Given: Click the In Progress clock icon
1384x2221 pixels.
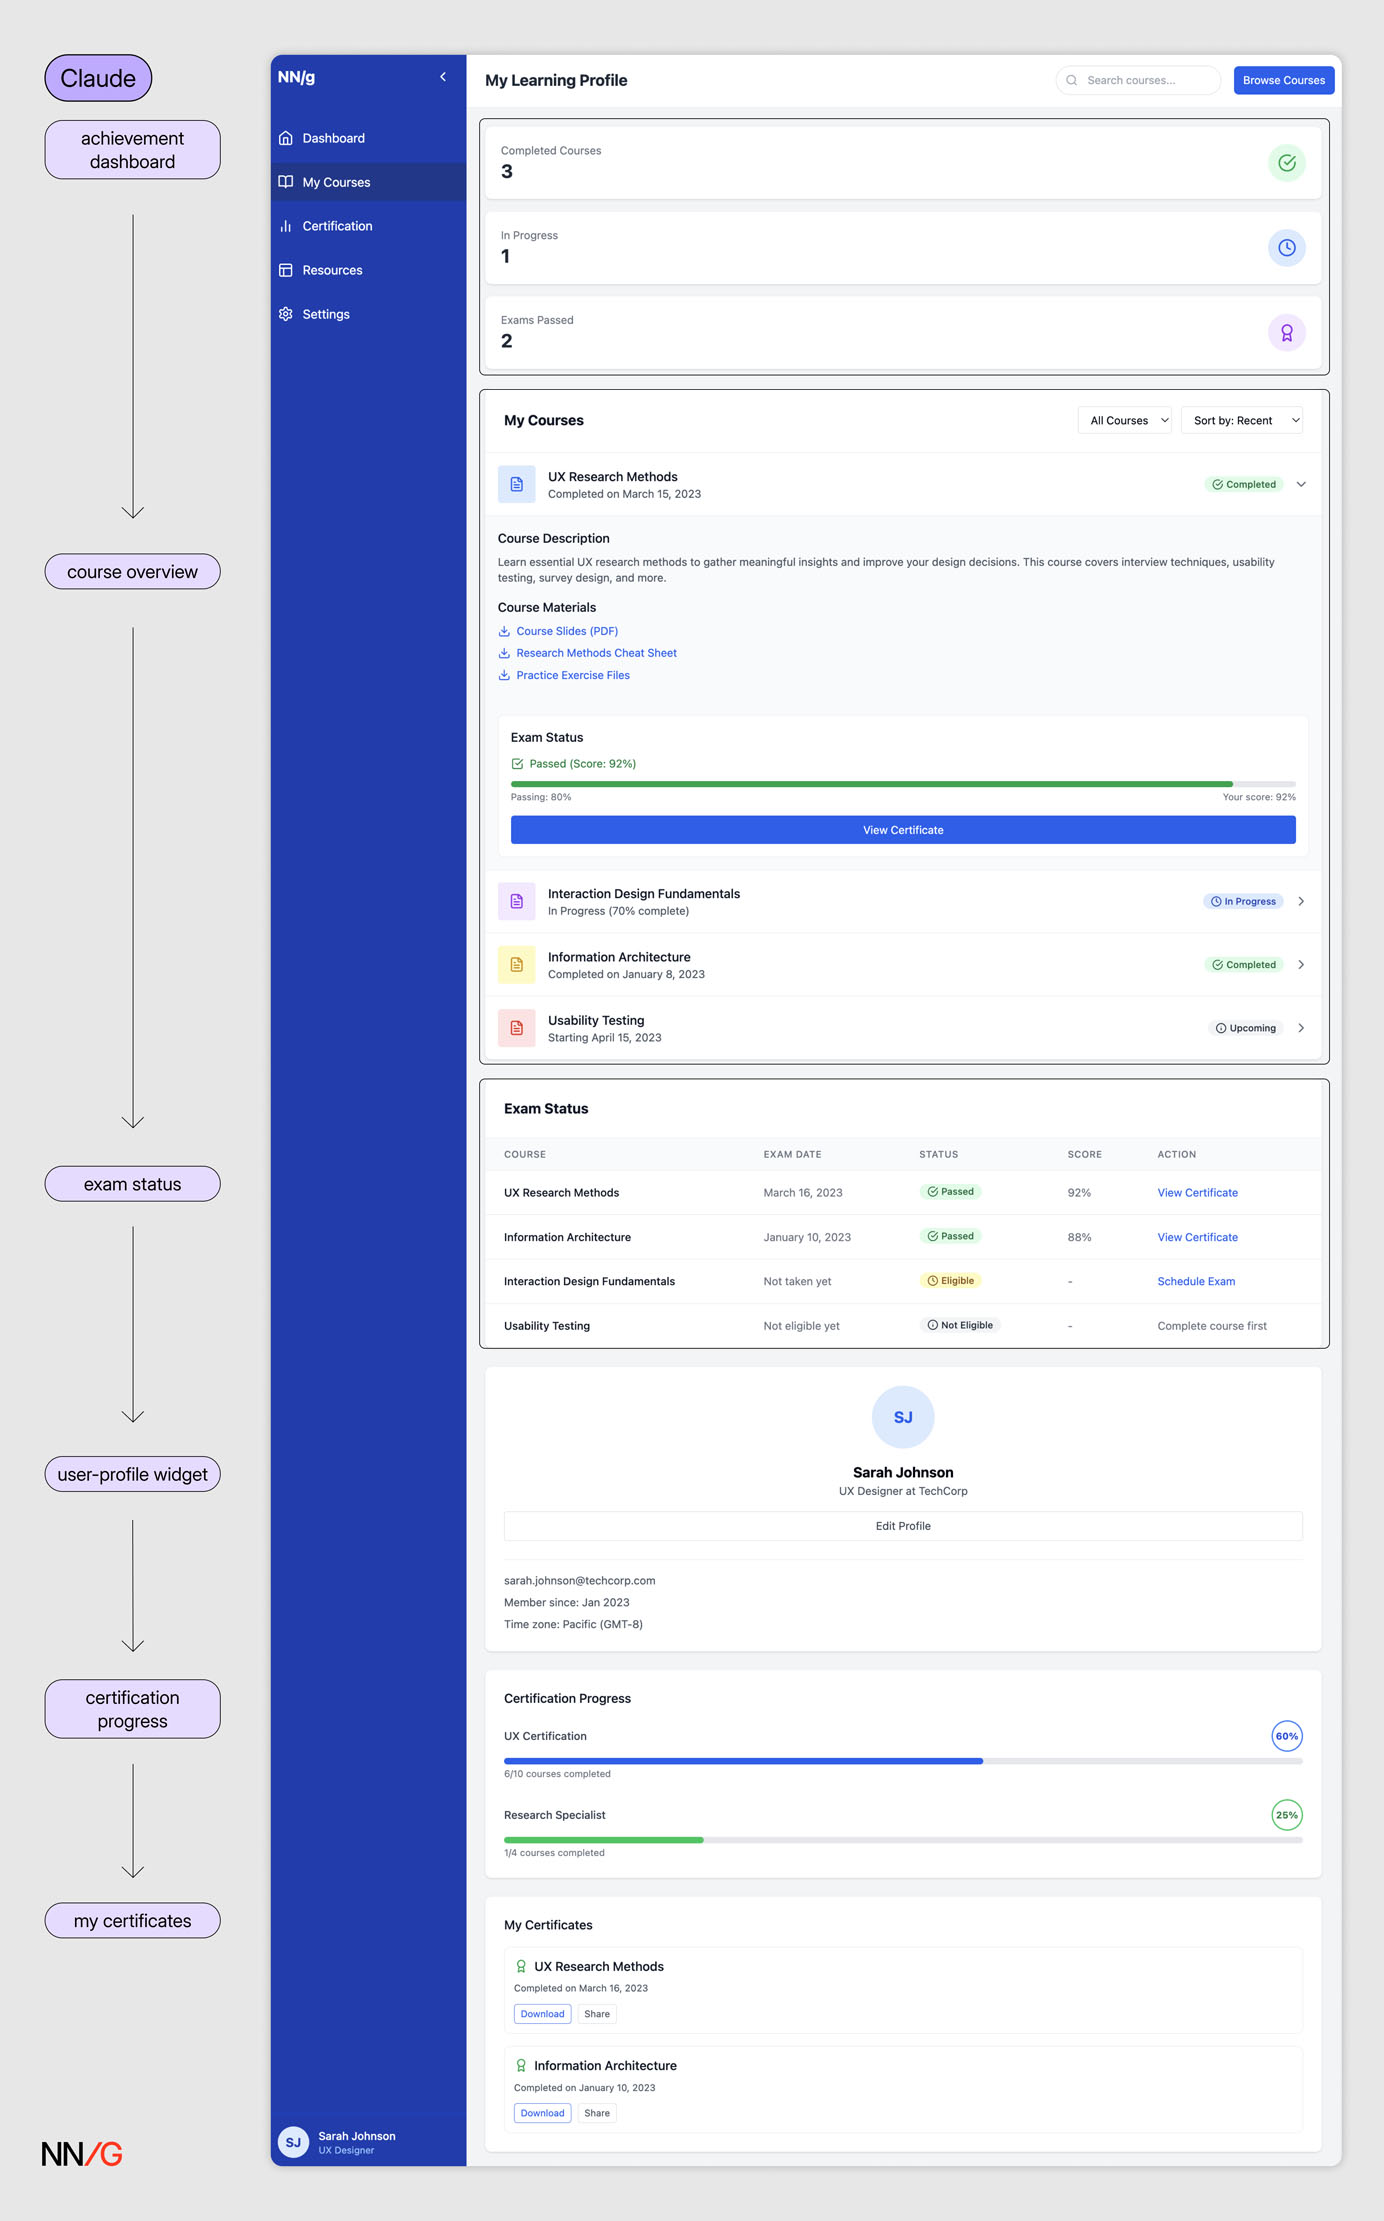Looking at the screenshot, I should tap(1287, 248).
